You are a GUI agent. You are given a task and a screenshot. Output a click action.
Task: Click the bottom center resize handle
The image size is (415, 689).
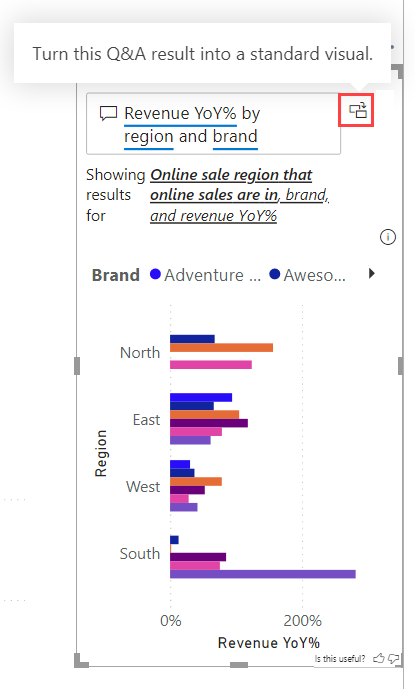(239, 664)
